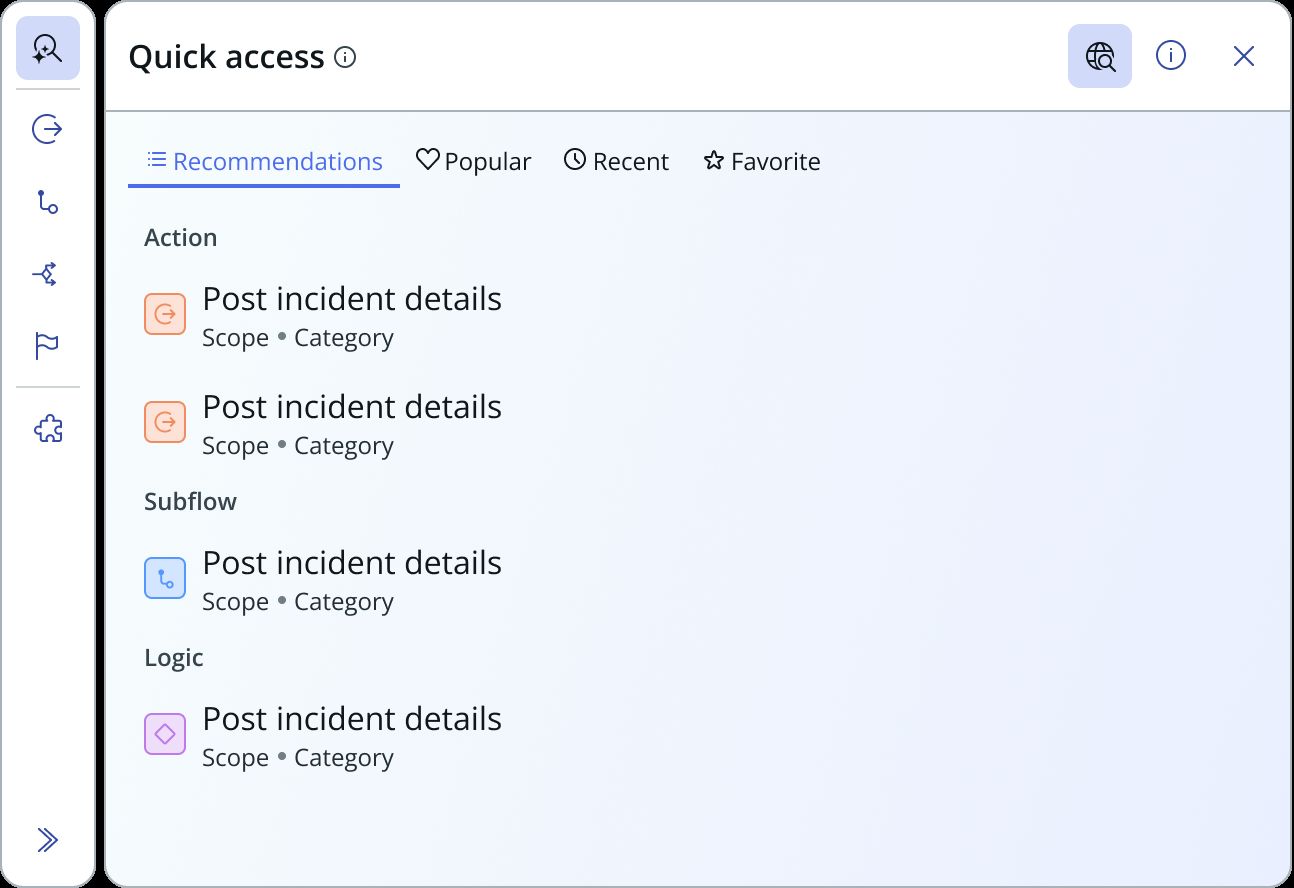Click the circled info button in the header
Image resolution: width=1294 pixels, height=888 pixels.
(x=1171, y=56)
